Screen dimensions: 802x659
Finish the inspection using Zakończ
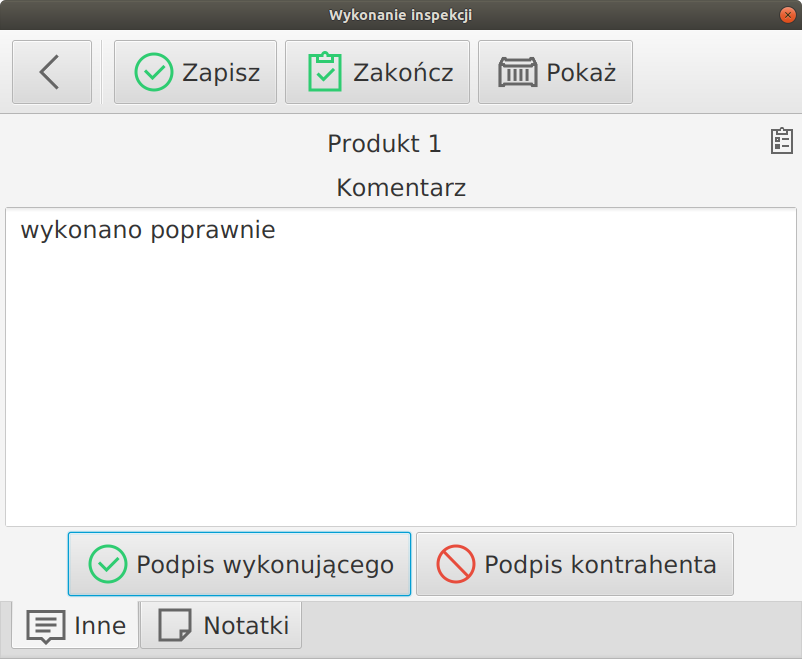[x=377, y=71]
